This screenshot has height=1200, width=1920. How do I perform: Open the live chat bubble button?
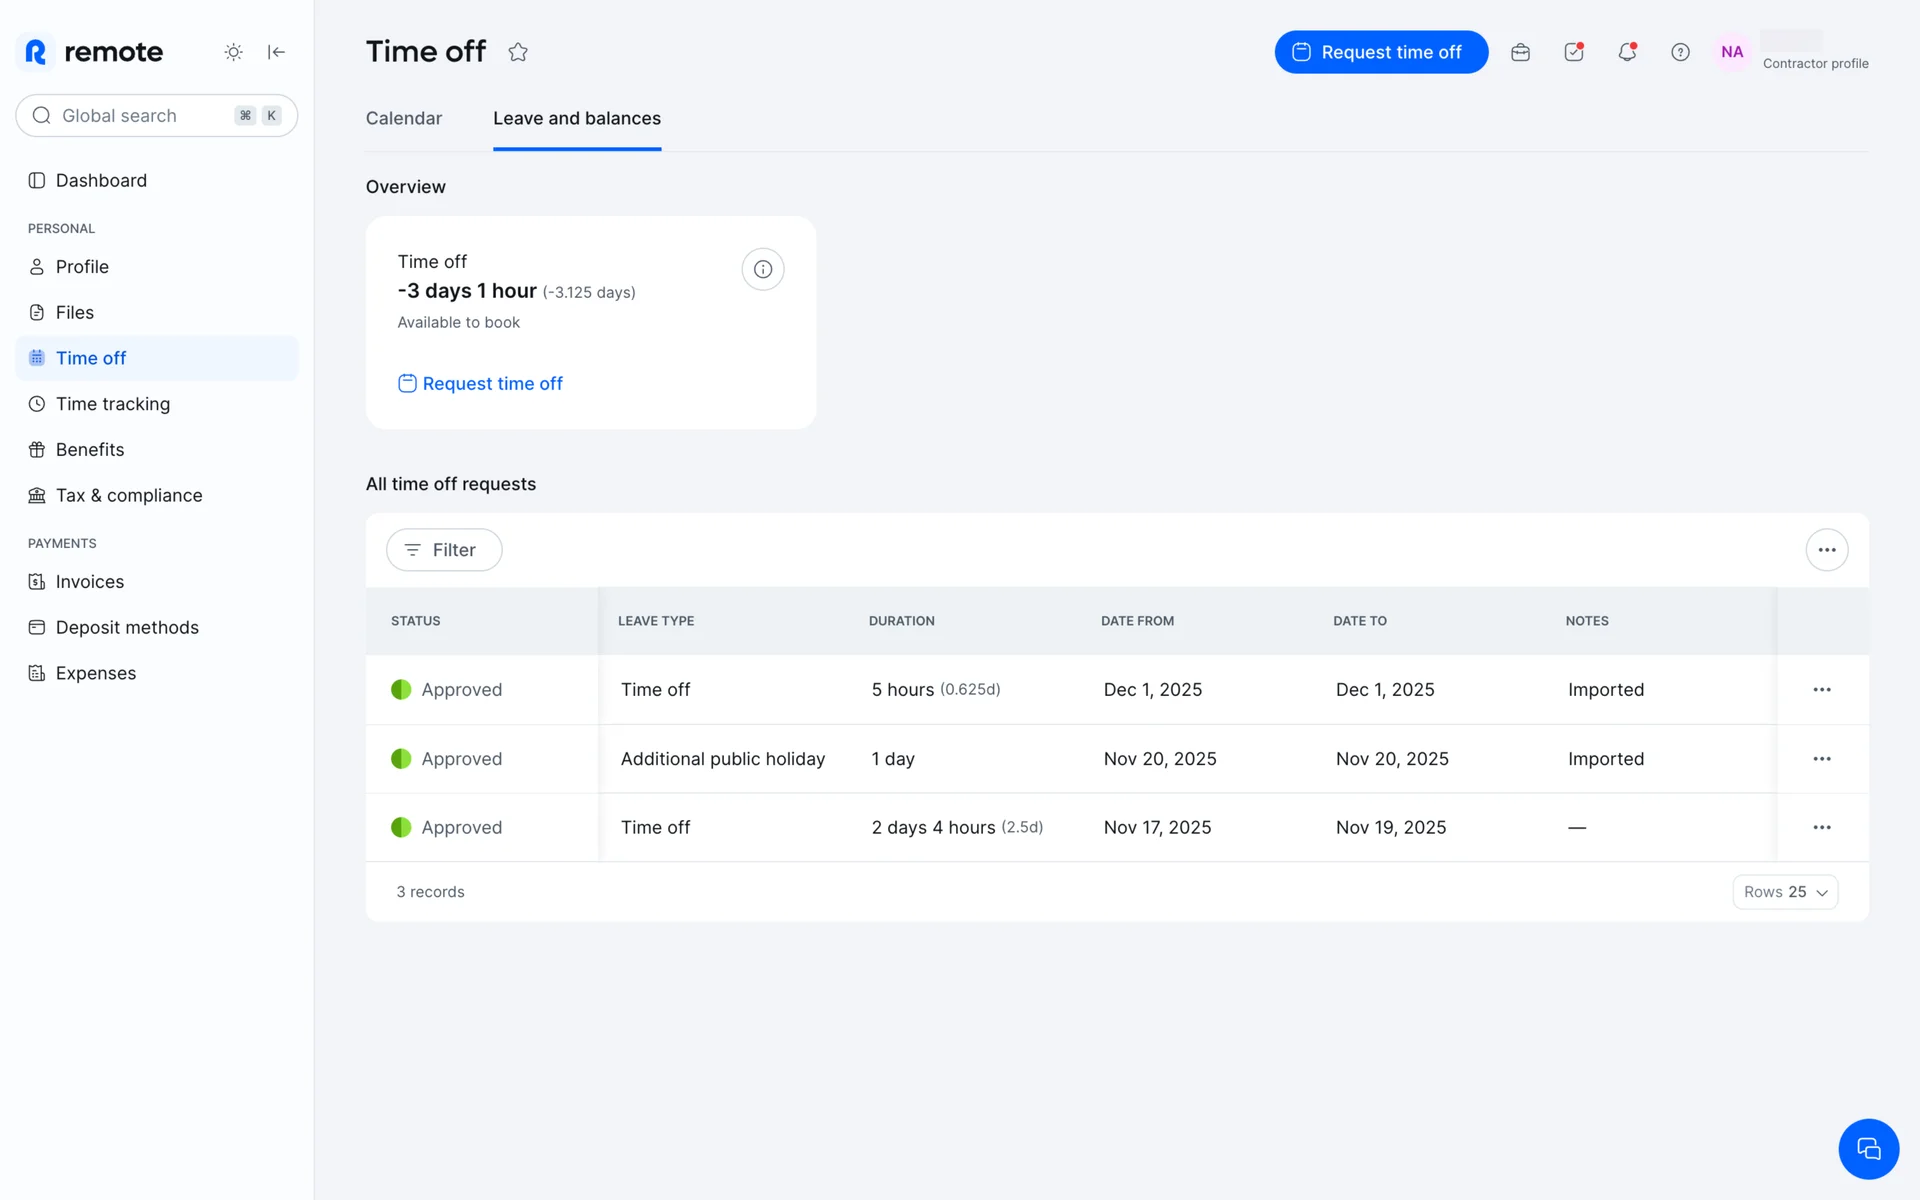tap(1867, 1148)
